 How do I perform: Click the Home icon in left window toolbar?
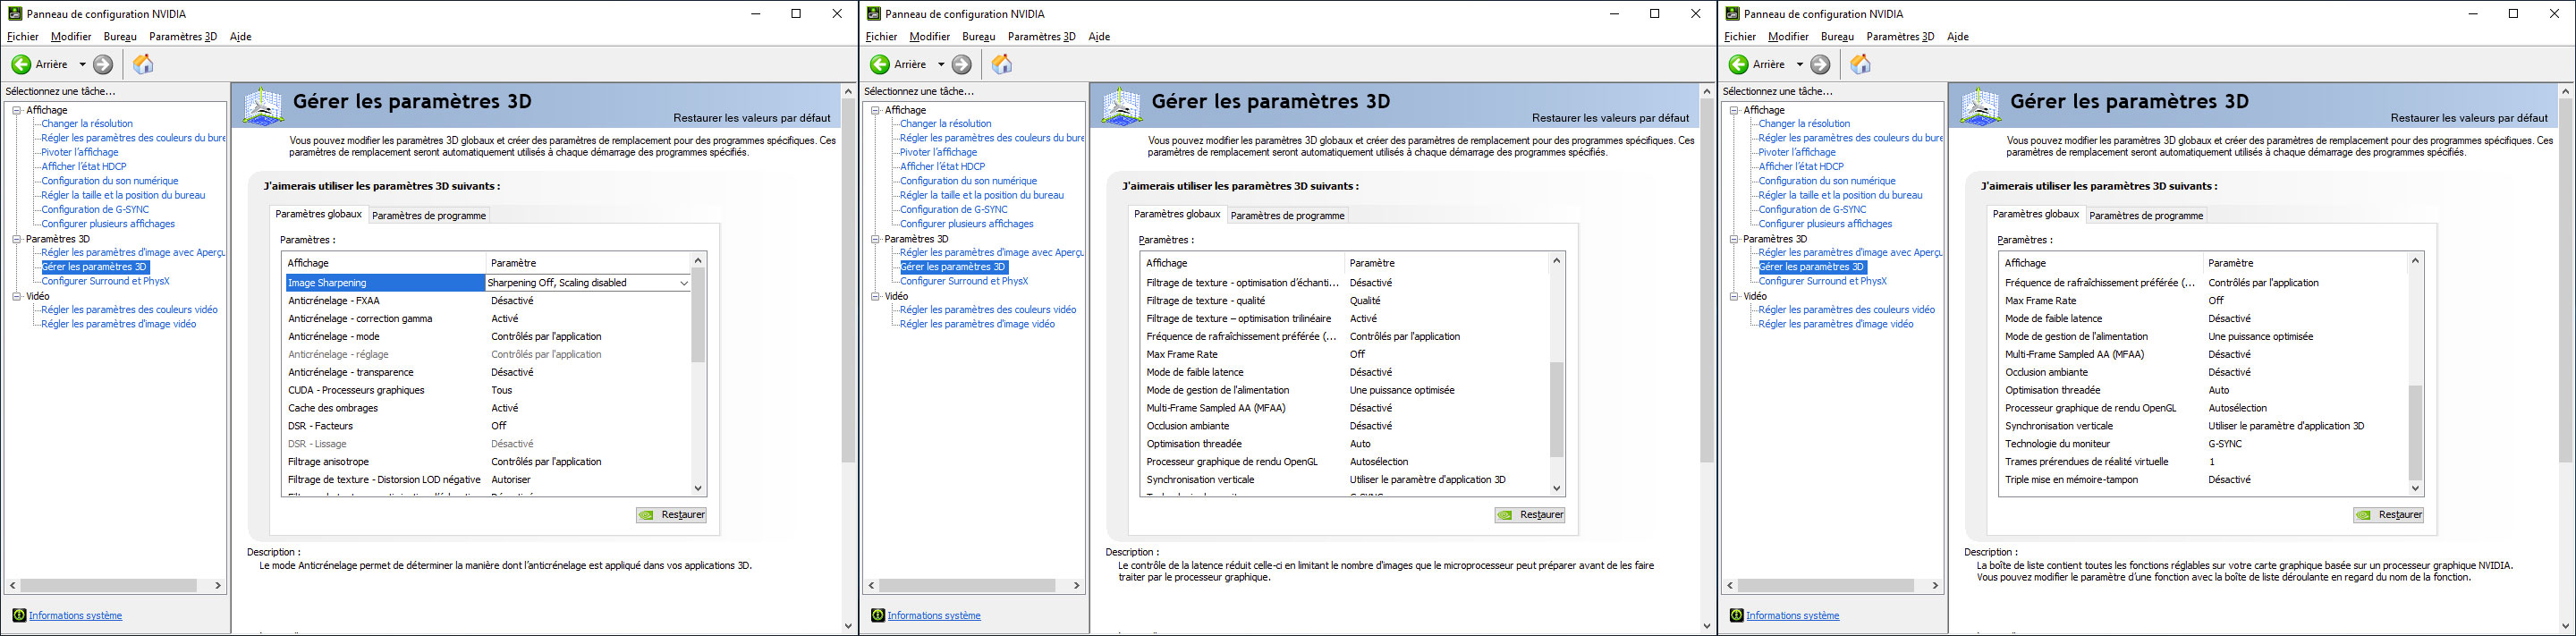(x=143, y=64)
